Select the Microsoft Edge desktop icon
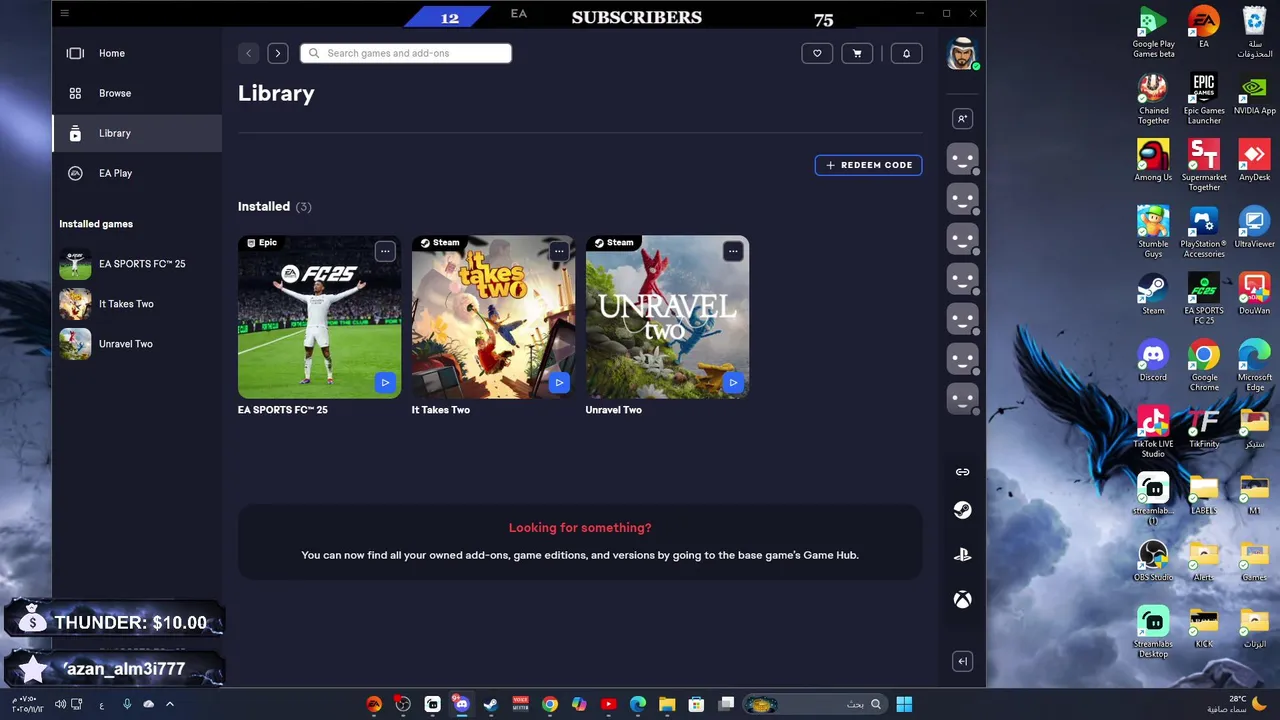 pos(1254,366)
